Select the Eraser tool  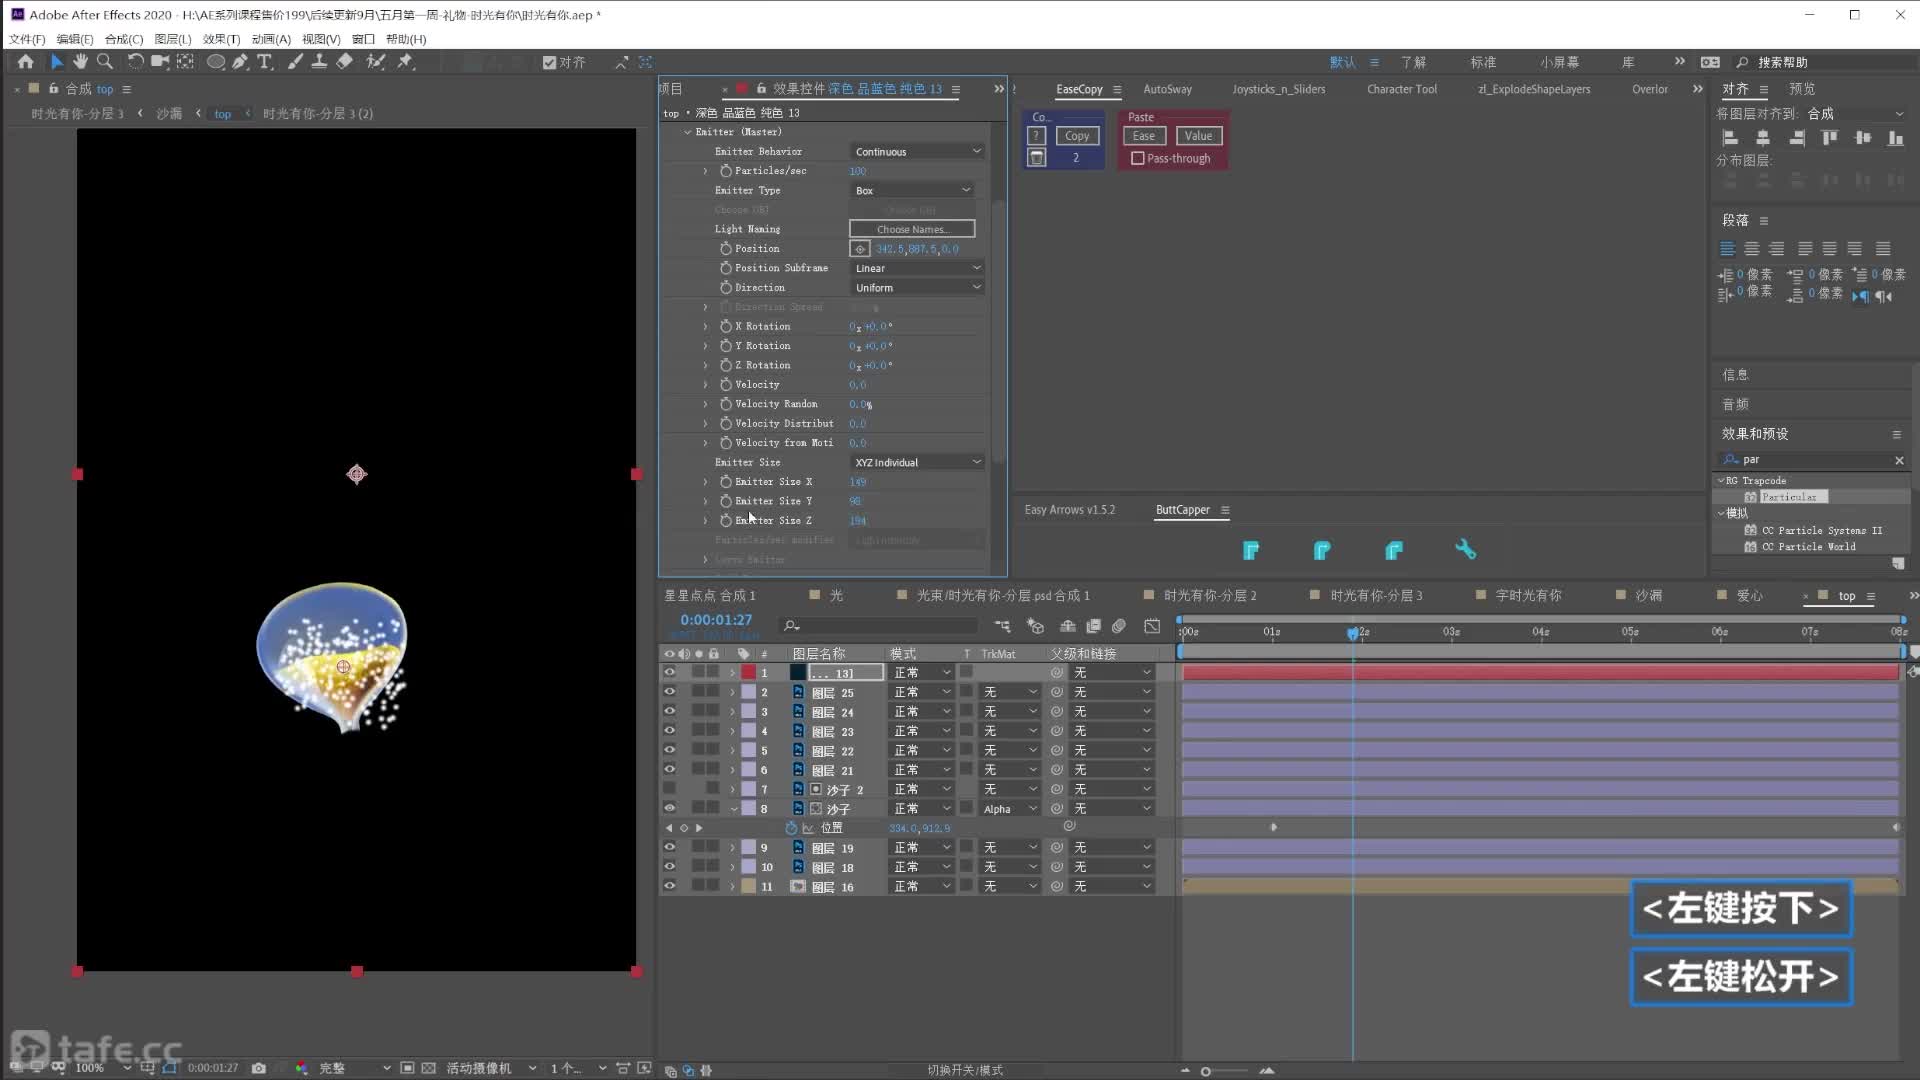click(344, 62)
